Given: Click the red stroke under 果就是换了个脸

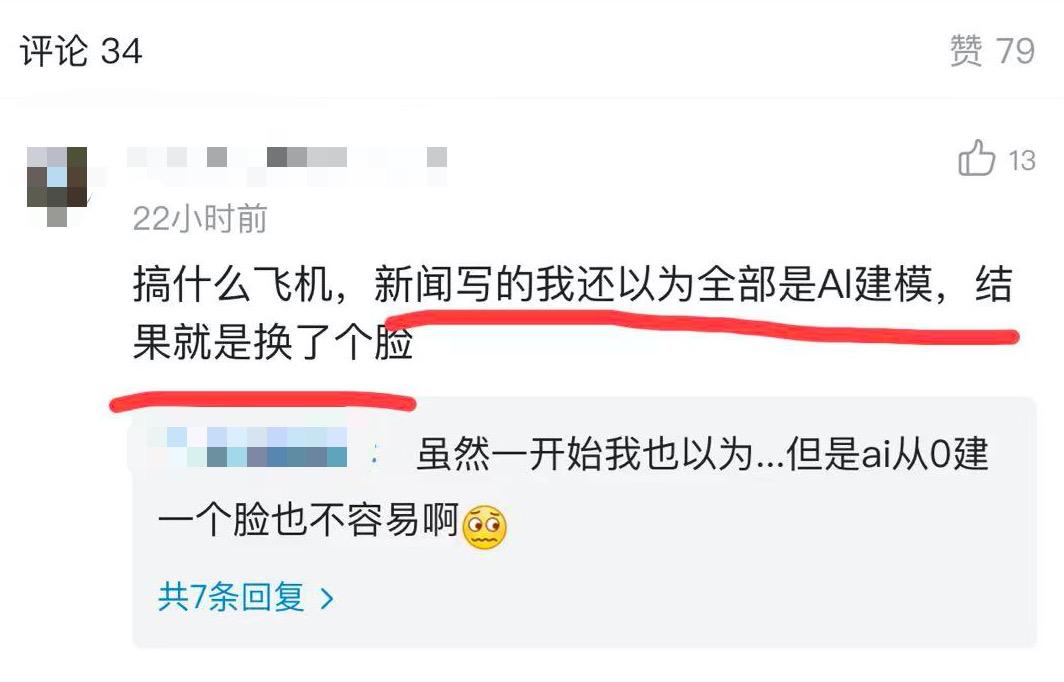Looking at the screenshot, I should click(263, 401).
